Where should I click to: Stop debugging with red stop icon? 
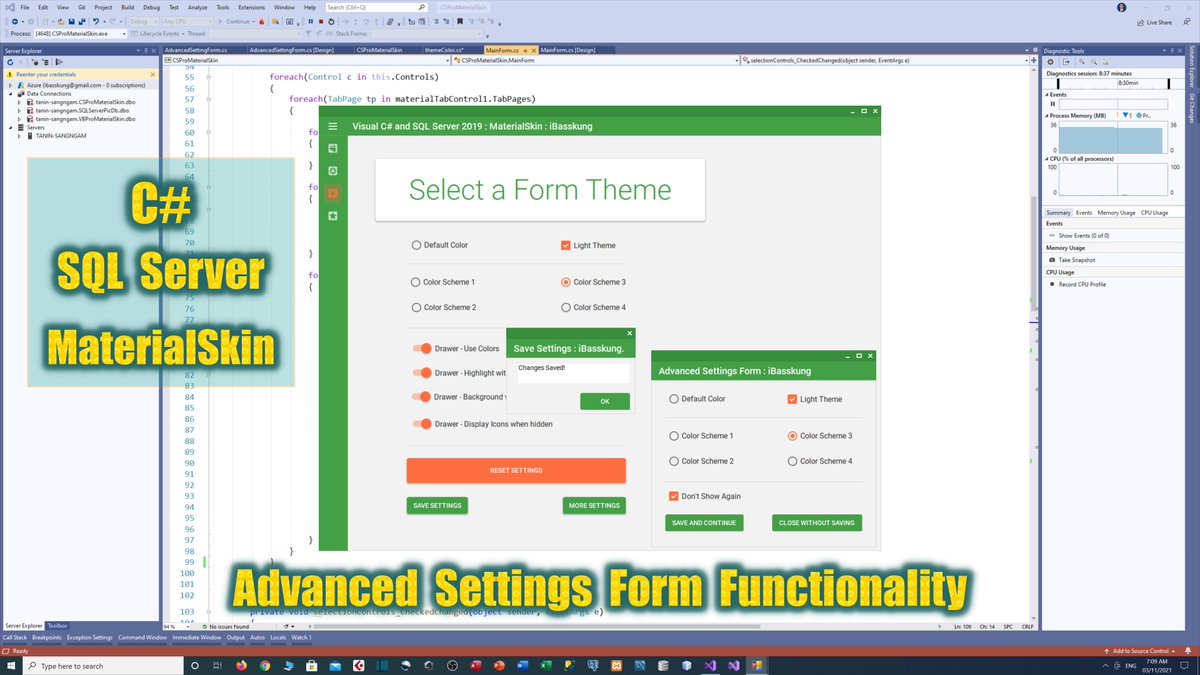pyautogui.click(x=320, y=21)
